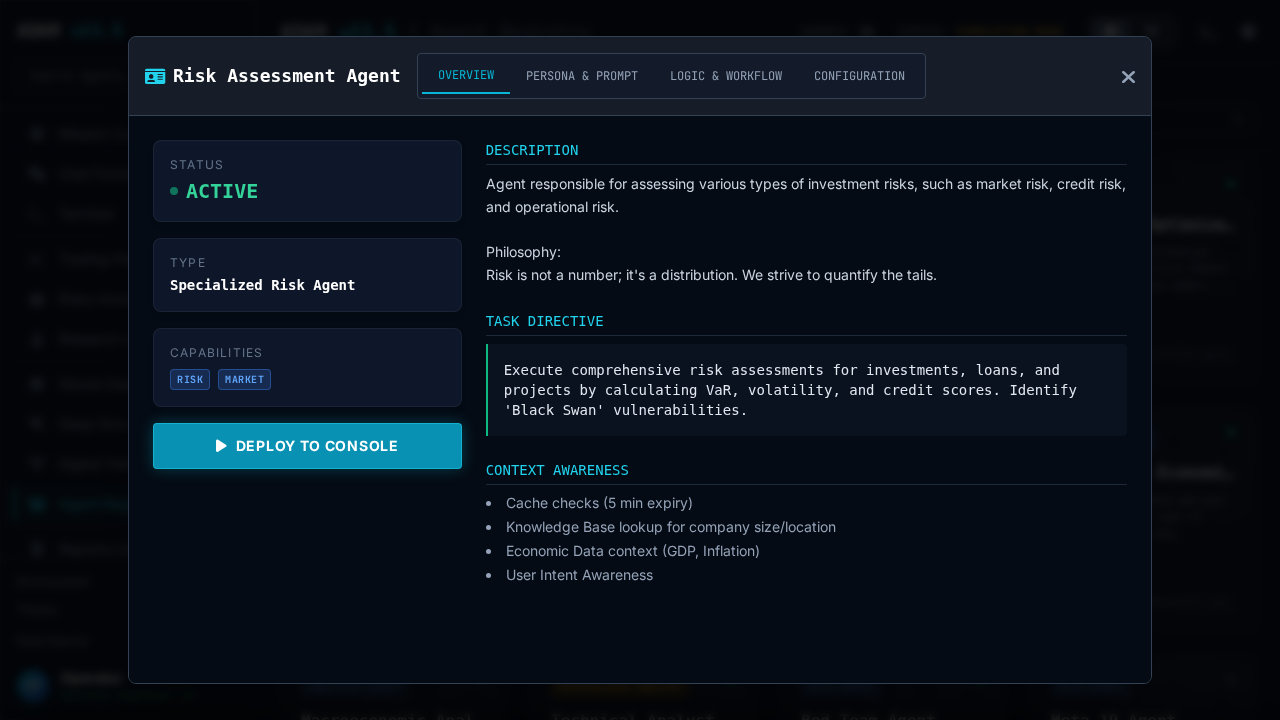
Task: Open the Persona & Prompt tab
Action: click(582, 76)
